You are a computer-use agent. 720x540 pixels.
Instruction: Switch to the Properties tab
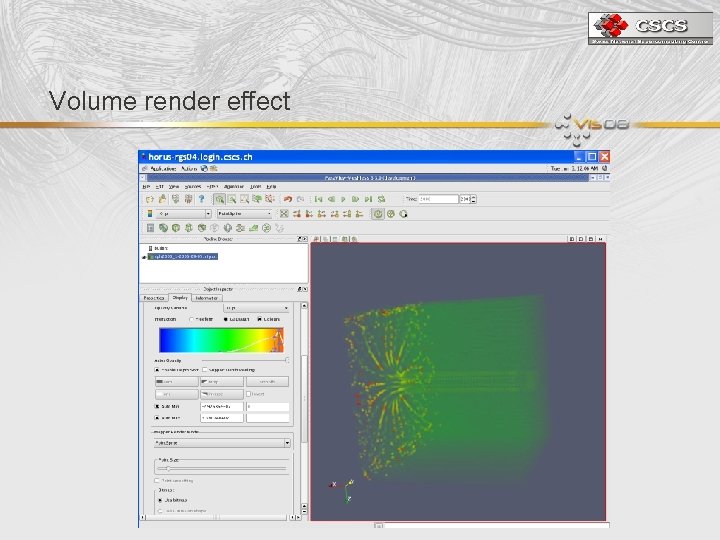(x=154, y=298)
